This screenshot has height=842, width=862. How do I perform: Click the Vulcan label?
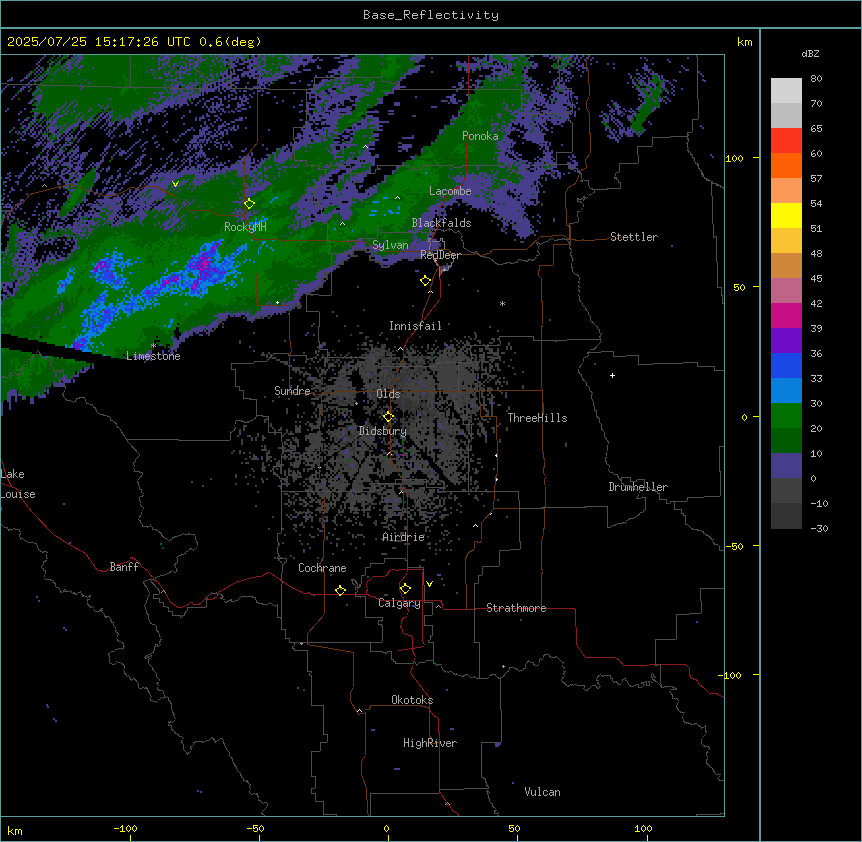point(543,792)
